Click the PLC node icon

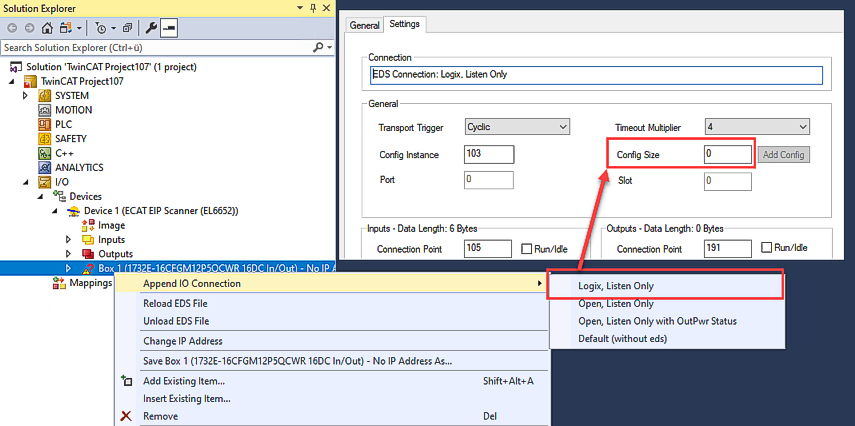45,124
